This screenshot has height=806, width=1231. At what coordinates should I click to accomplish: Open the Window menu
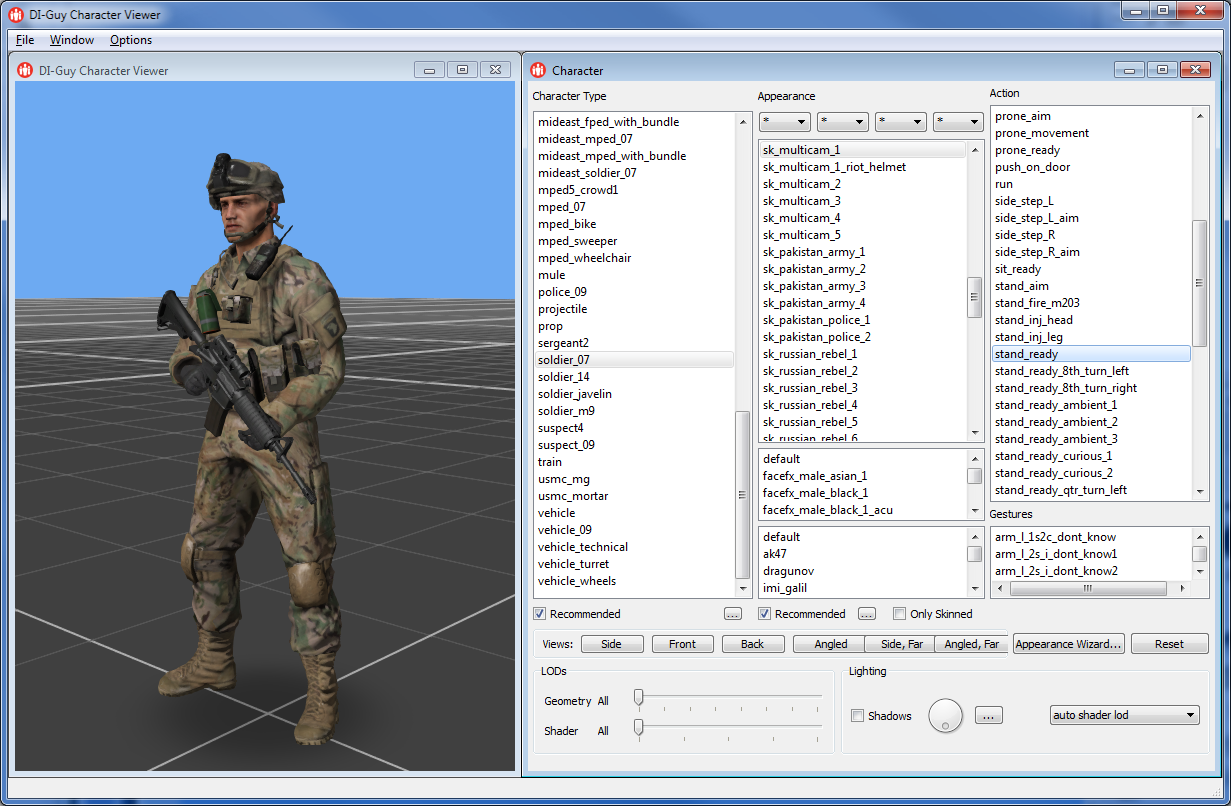coord(72,40)
